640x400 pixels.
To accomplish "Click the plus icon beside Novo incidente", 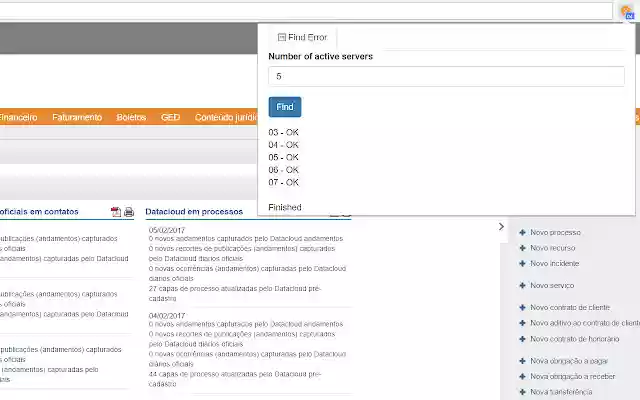I will [x=522, y=264].
